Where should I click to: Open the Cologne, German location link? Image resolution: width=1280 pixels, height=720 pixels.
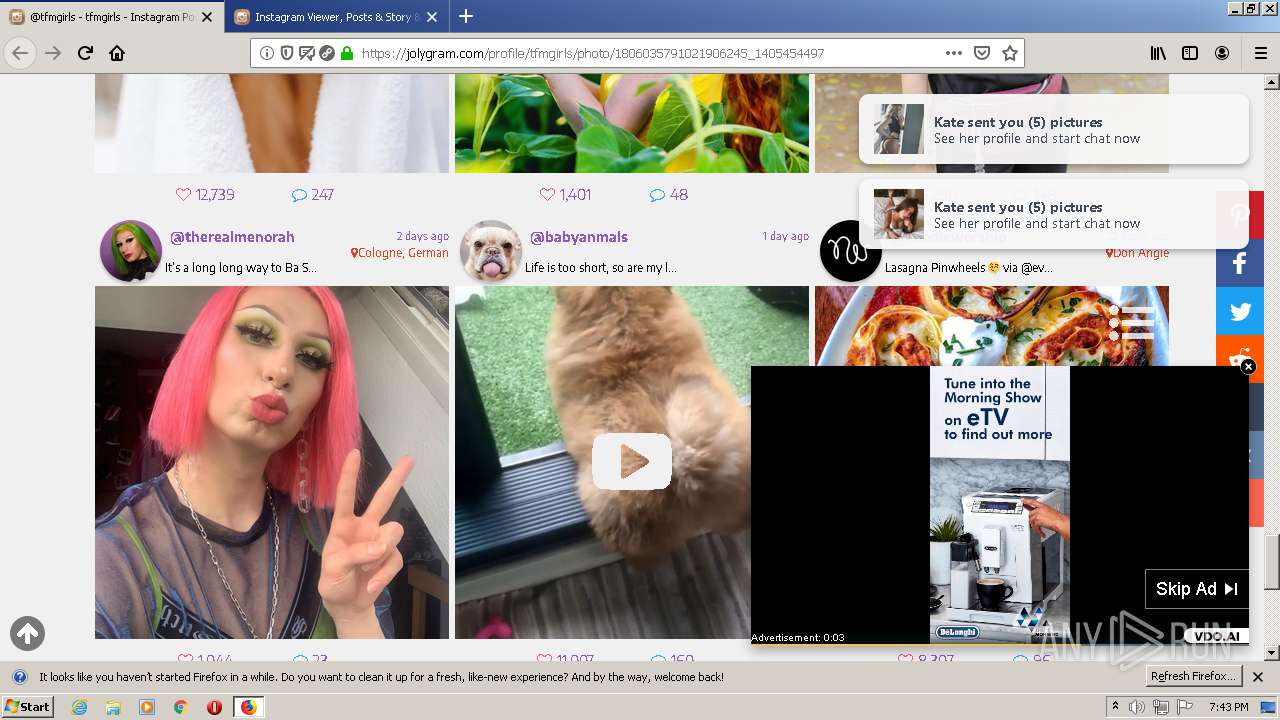tap(400, 253)
